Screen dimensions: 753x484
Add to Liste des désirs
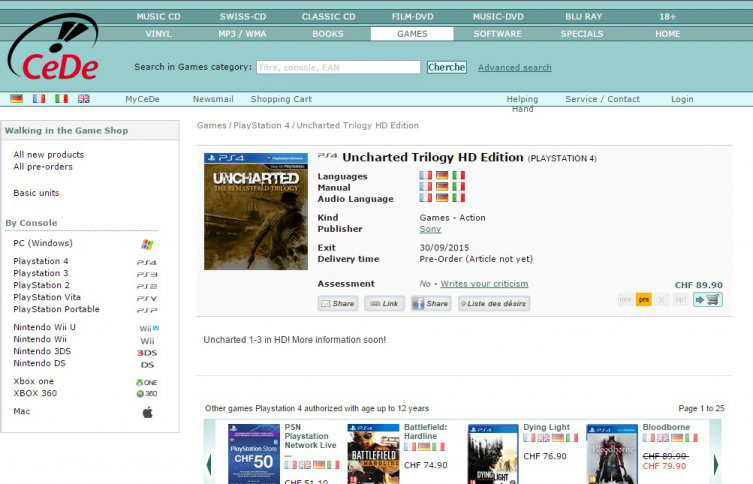[494, 303]
